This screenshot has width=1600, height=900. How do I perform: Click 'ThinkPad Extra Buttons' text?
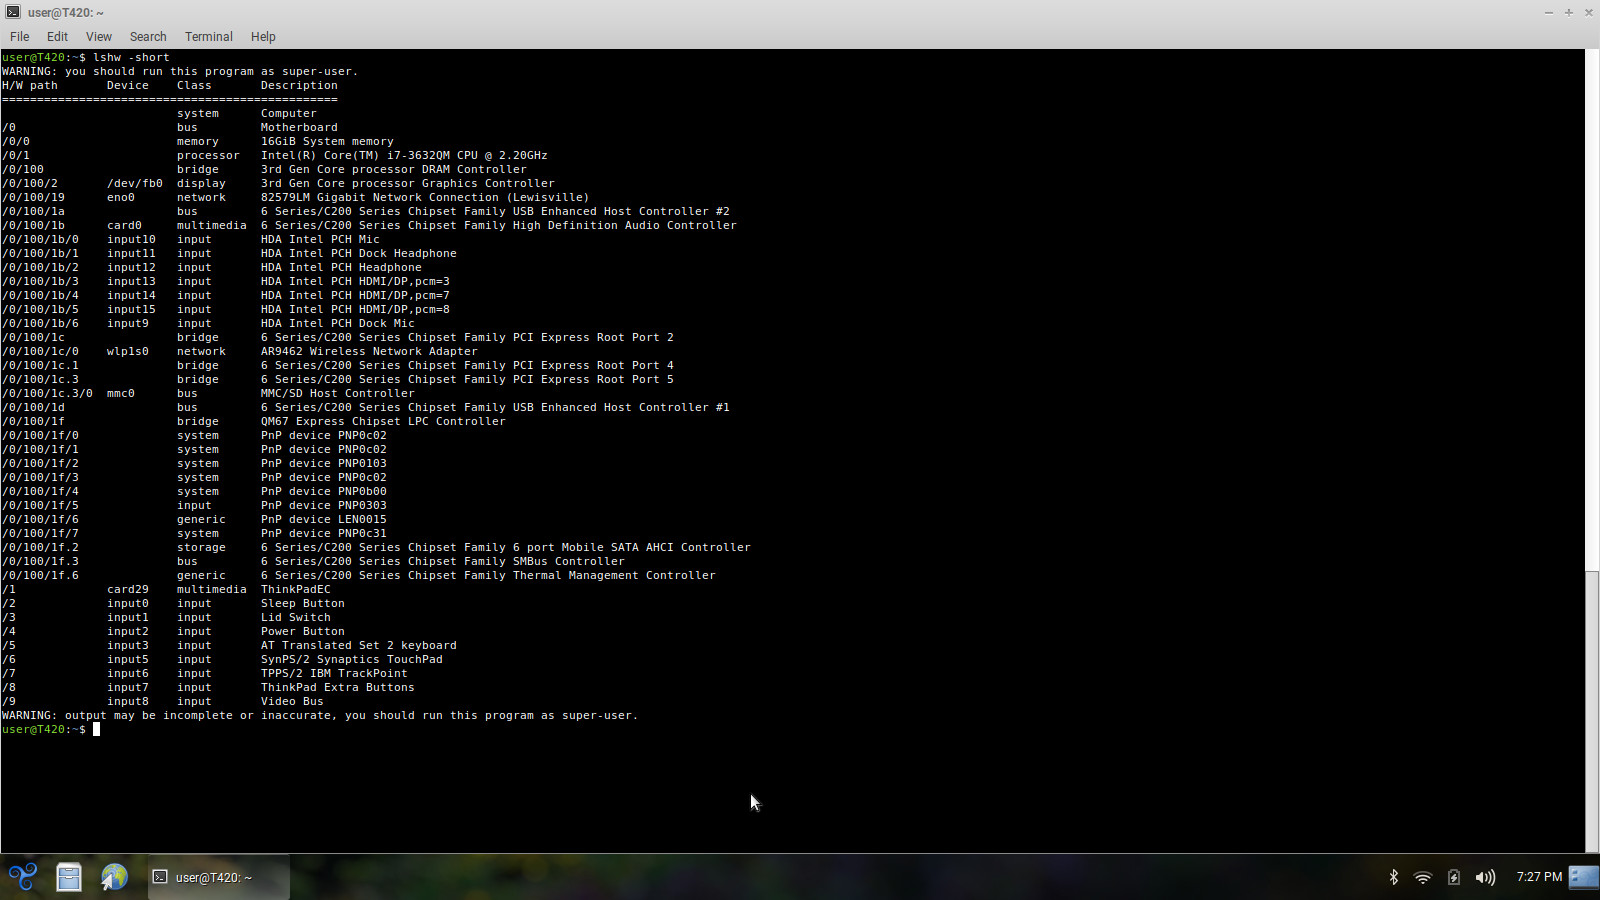point(337,688)
